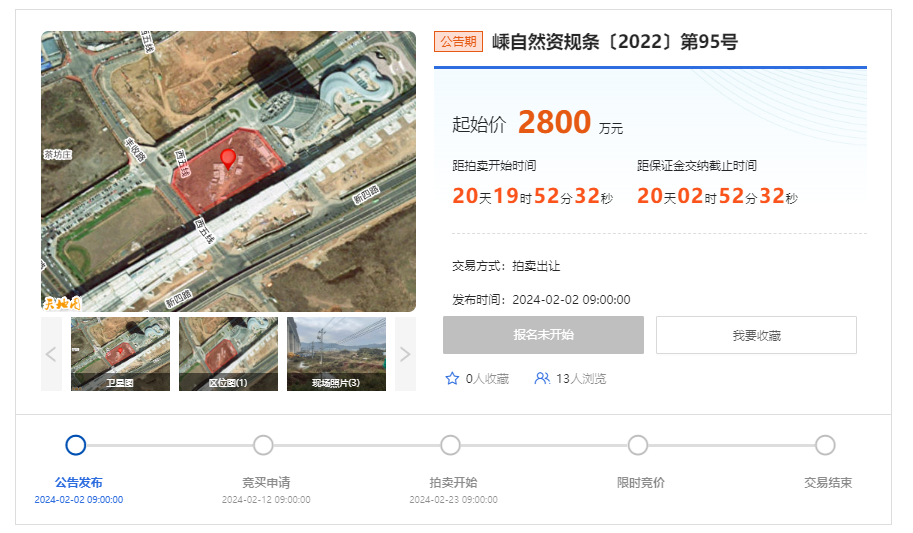Click the 公告发布 step label
The image size is (913, 533).
[79, 482]
